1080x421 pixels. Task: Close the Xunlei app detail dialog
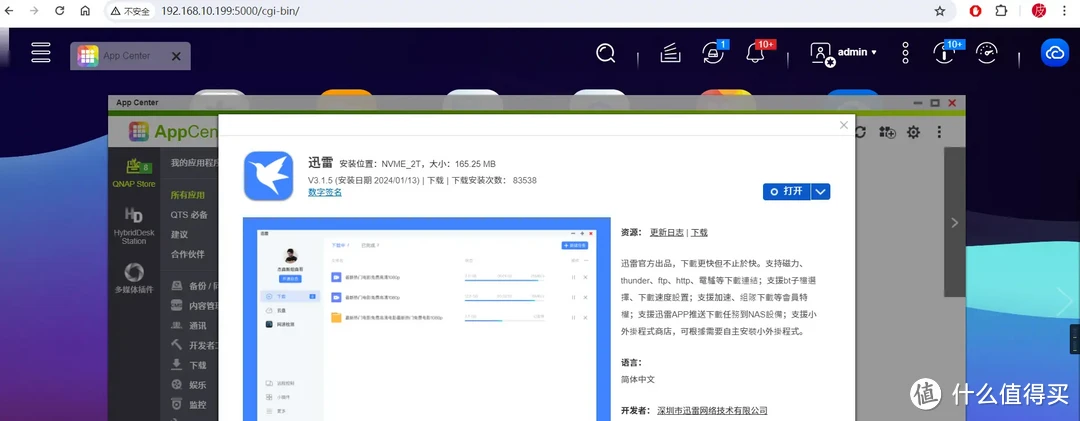[x=843, y=125]
